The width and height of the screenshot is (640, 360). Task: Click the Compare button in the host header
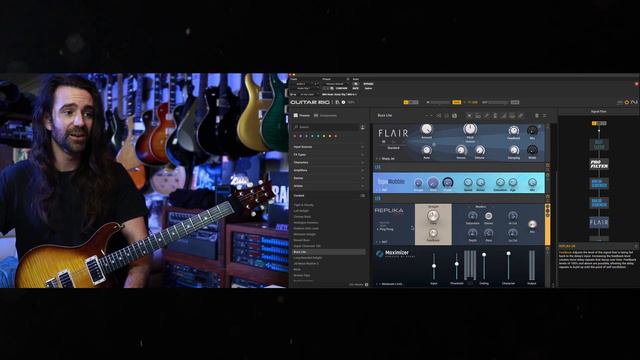[342, 88]
